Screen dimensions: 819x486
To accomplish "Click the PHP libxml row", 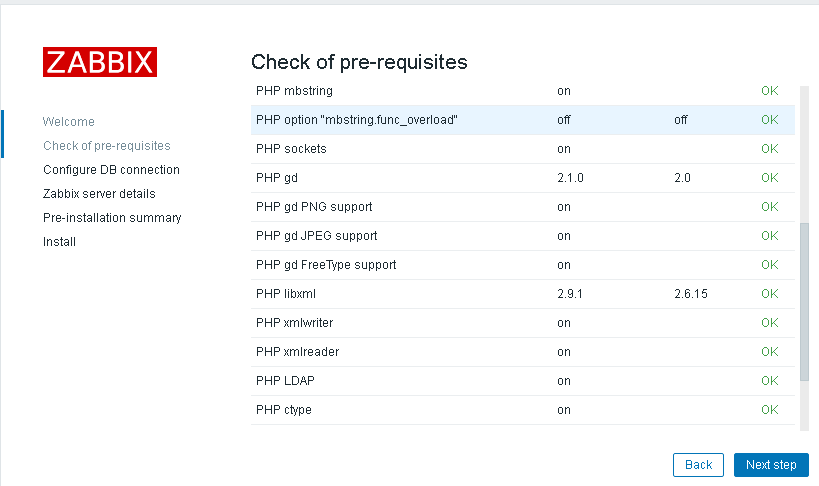I will point(523,294).
